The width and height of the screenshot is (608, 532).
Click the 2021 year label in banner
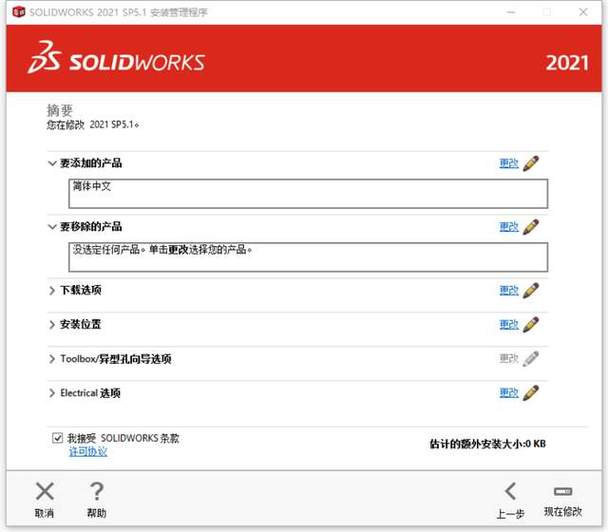click(x=567, y=63)
